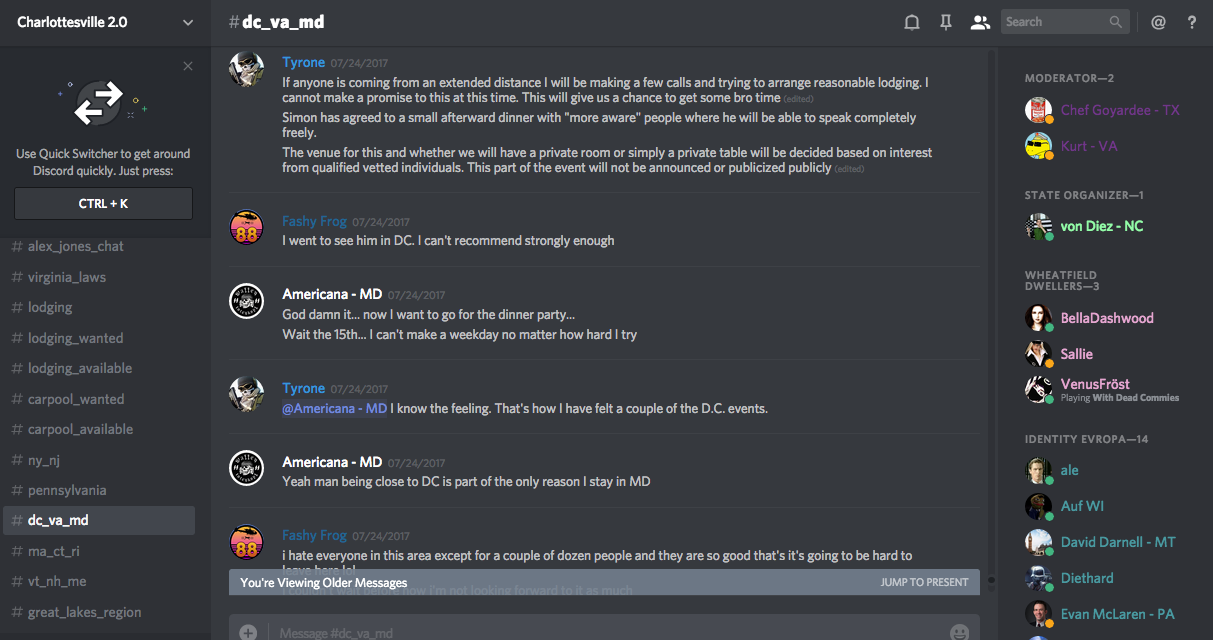Viewport: 1213px width, 640px height.
Task: Click the help question mark icon
Action: click(x=1192, y=22)
